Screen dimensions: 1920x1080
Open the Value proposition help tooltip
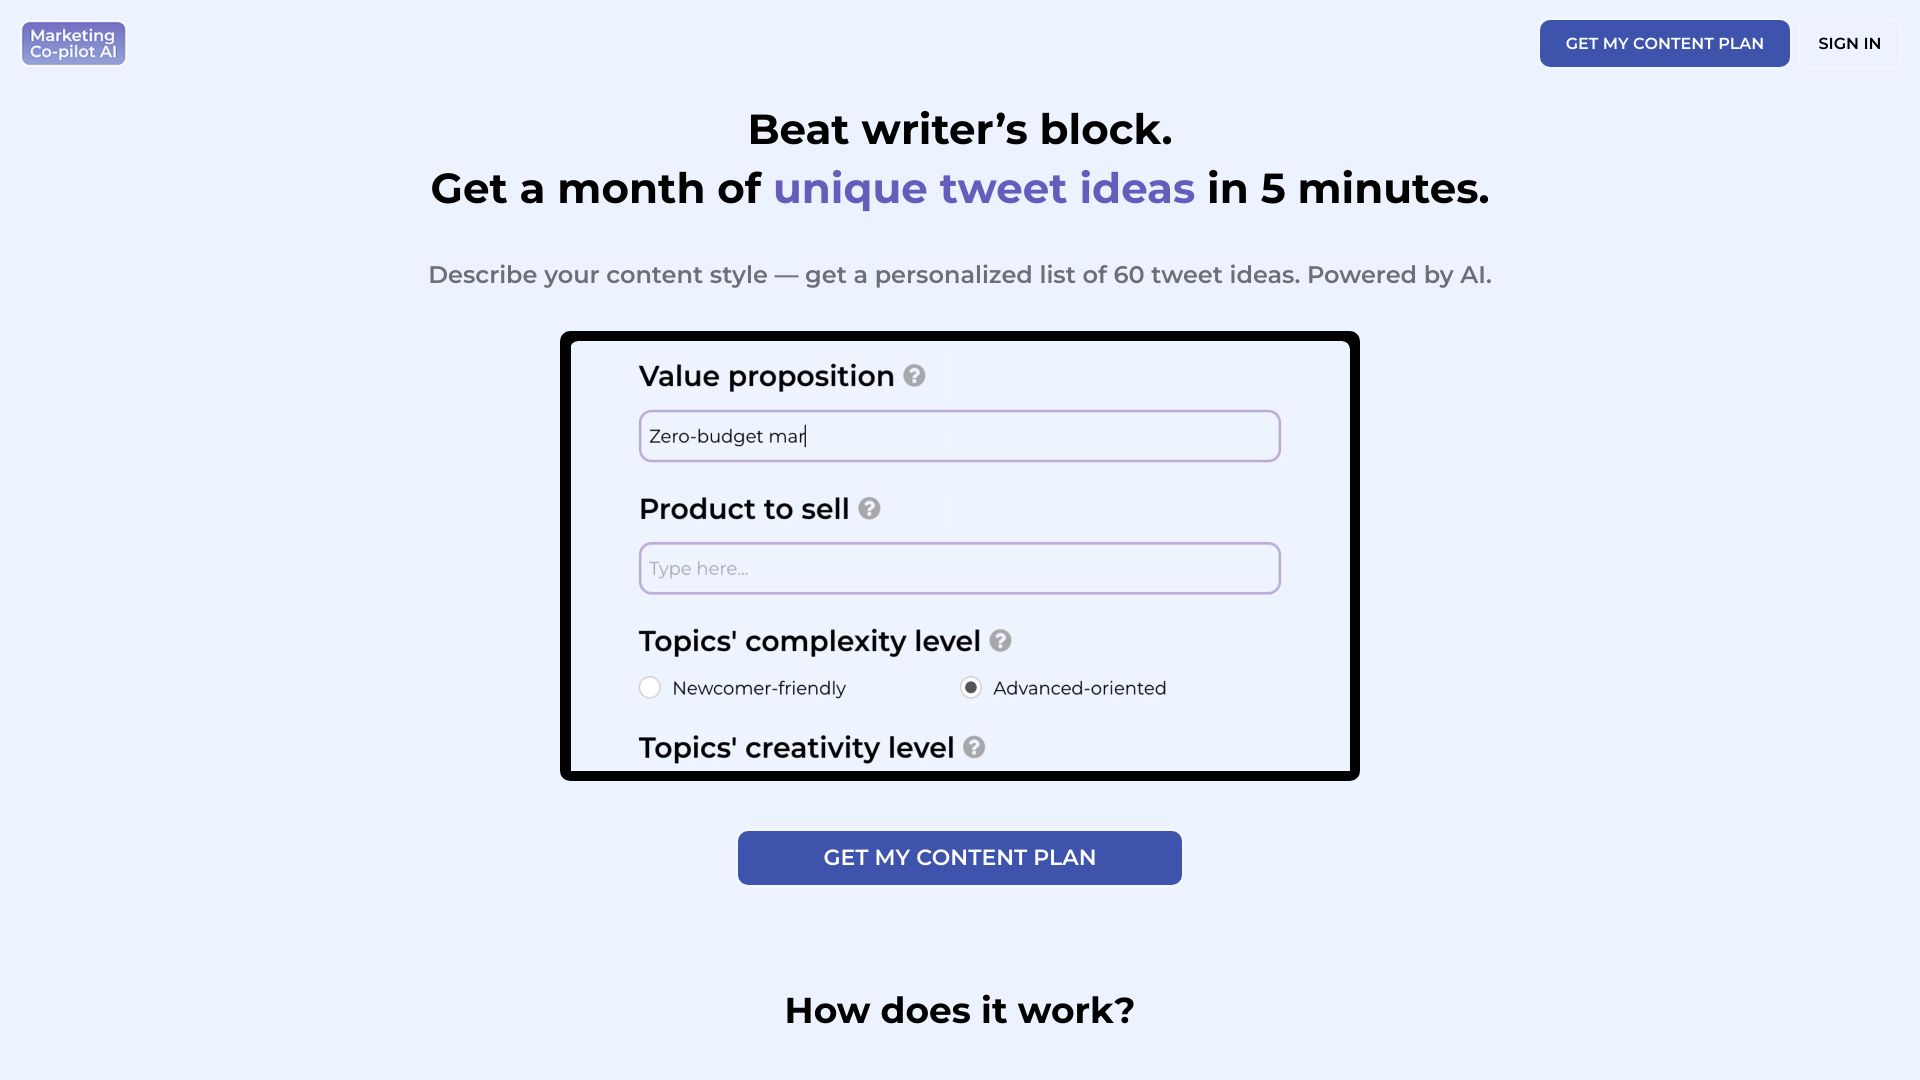[x=913, y=377]
